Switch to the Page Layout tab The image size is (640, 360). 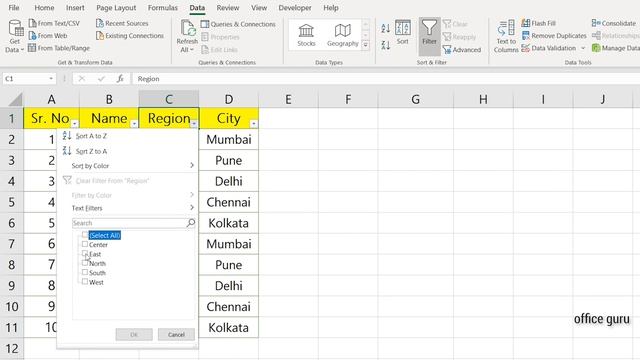[116, 8]
